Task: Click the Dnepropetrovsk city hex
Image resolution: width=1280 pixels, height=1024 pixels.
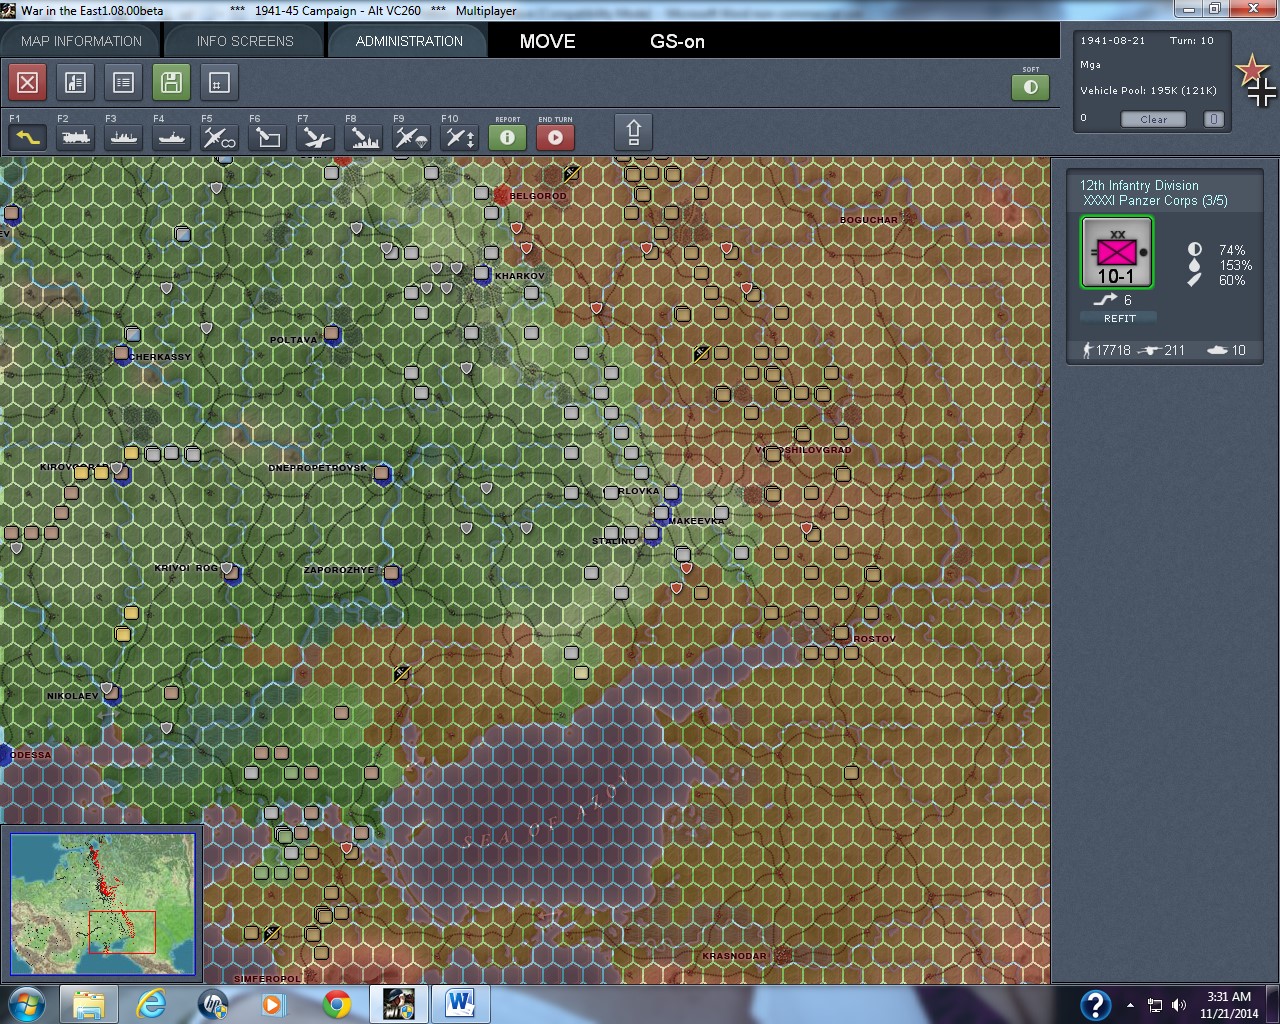Action: [x=382, y=473]
